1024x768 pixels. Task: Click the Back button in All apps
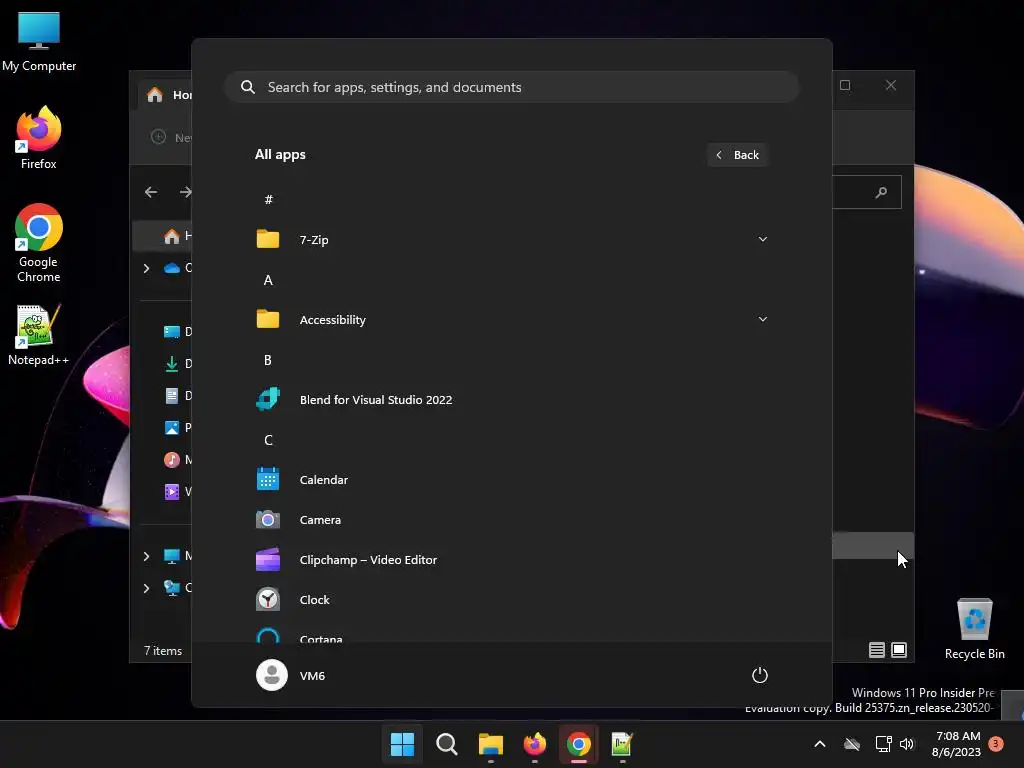point(737,155)
